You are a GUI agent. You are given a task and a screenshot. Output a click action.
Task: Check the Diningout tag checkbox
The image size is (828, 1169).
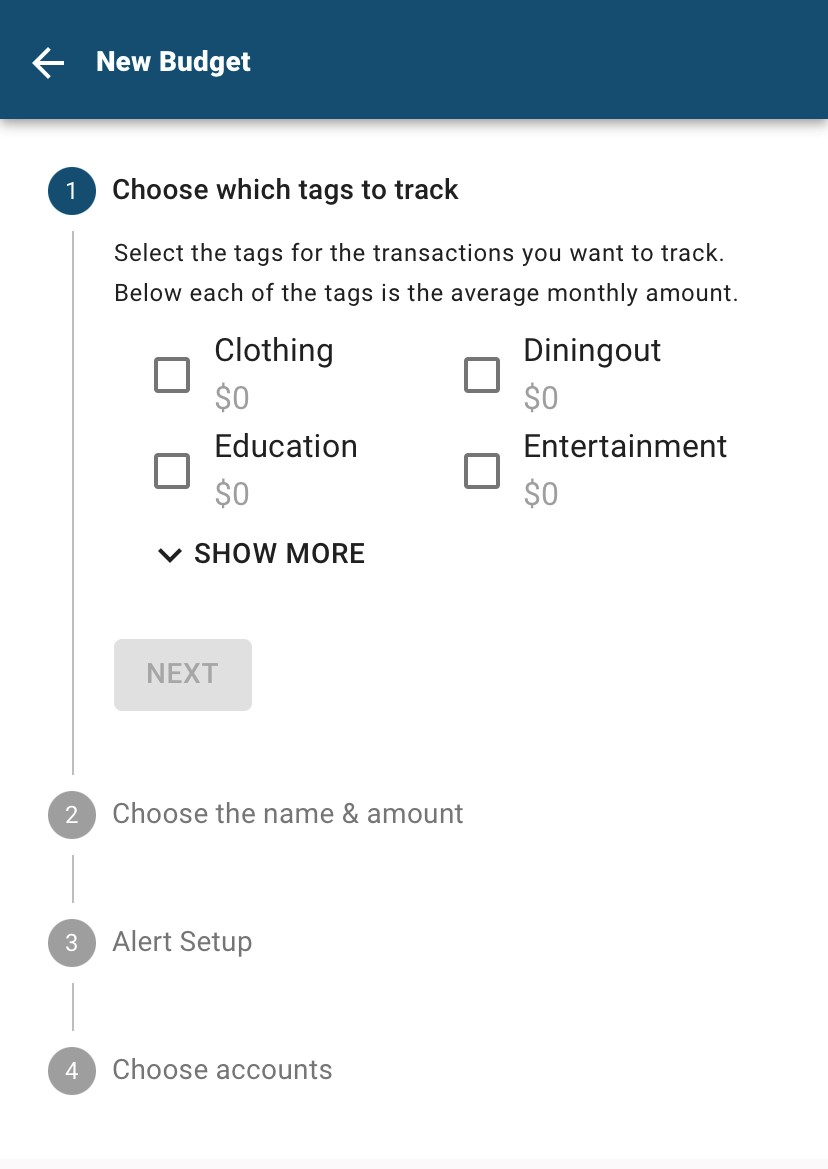482,374
